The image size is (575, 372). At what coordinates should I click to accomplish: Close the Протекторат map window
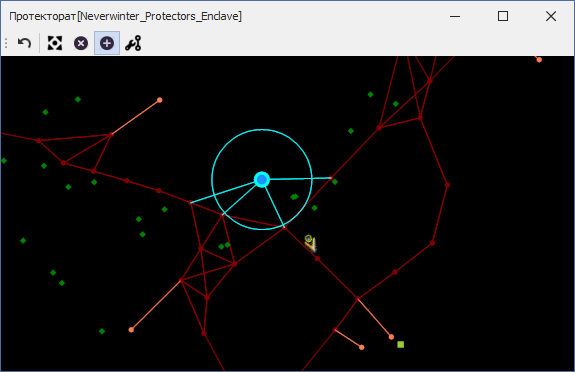coord(551,16)
